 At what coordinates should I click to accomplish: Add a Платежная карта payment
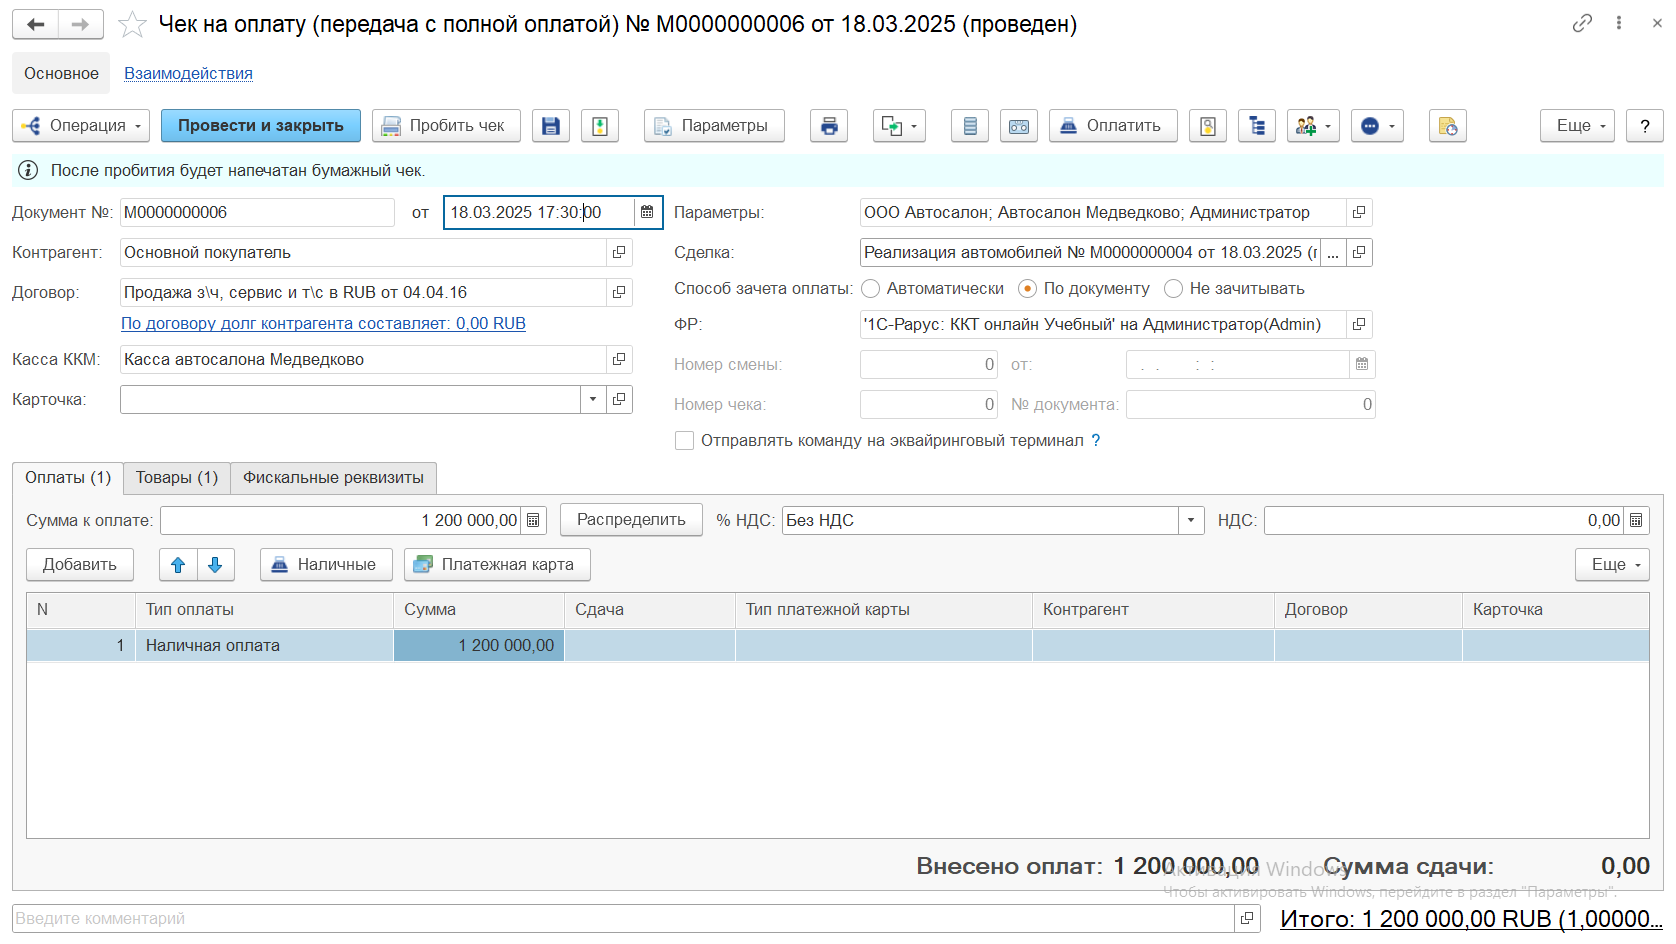pos(497,565)
